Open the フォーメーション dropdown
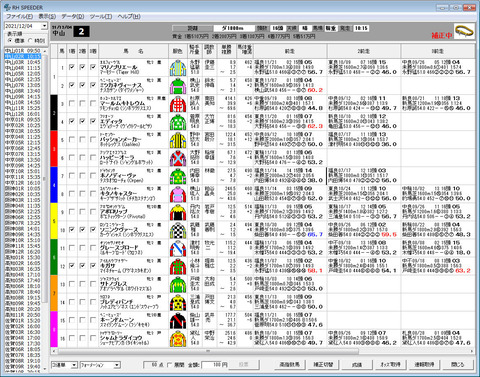 tap(117, 365)
